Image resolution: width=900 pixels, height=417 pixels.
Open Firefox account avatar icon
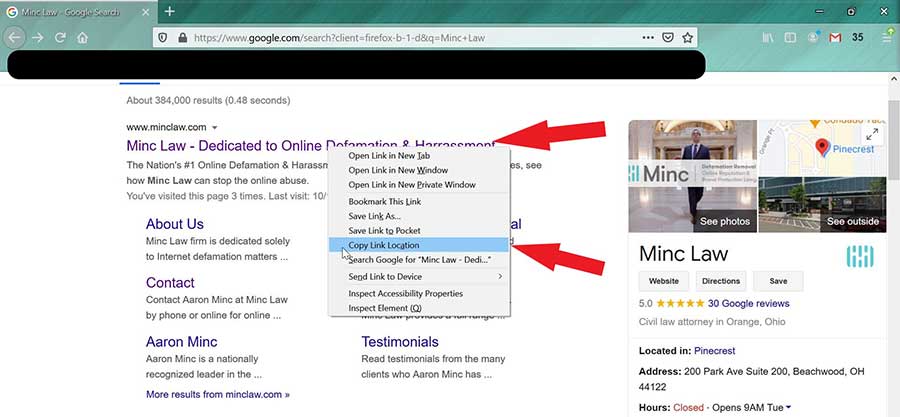pyautogui.click(x=813, y=37)
